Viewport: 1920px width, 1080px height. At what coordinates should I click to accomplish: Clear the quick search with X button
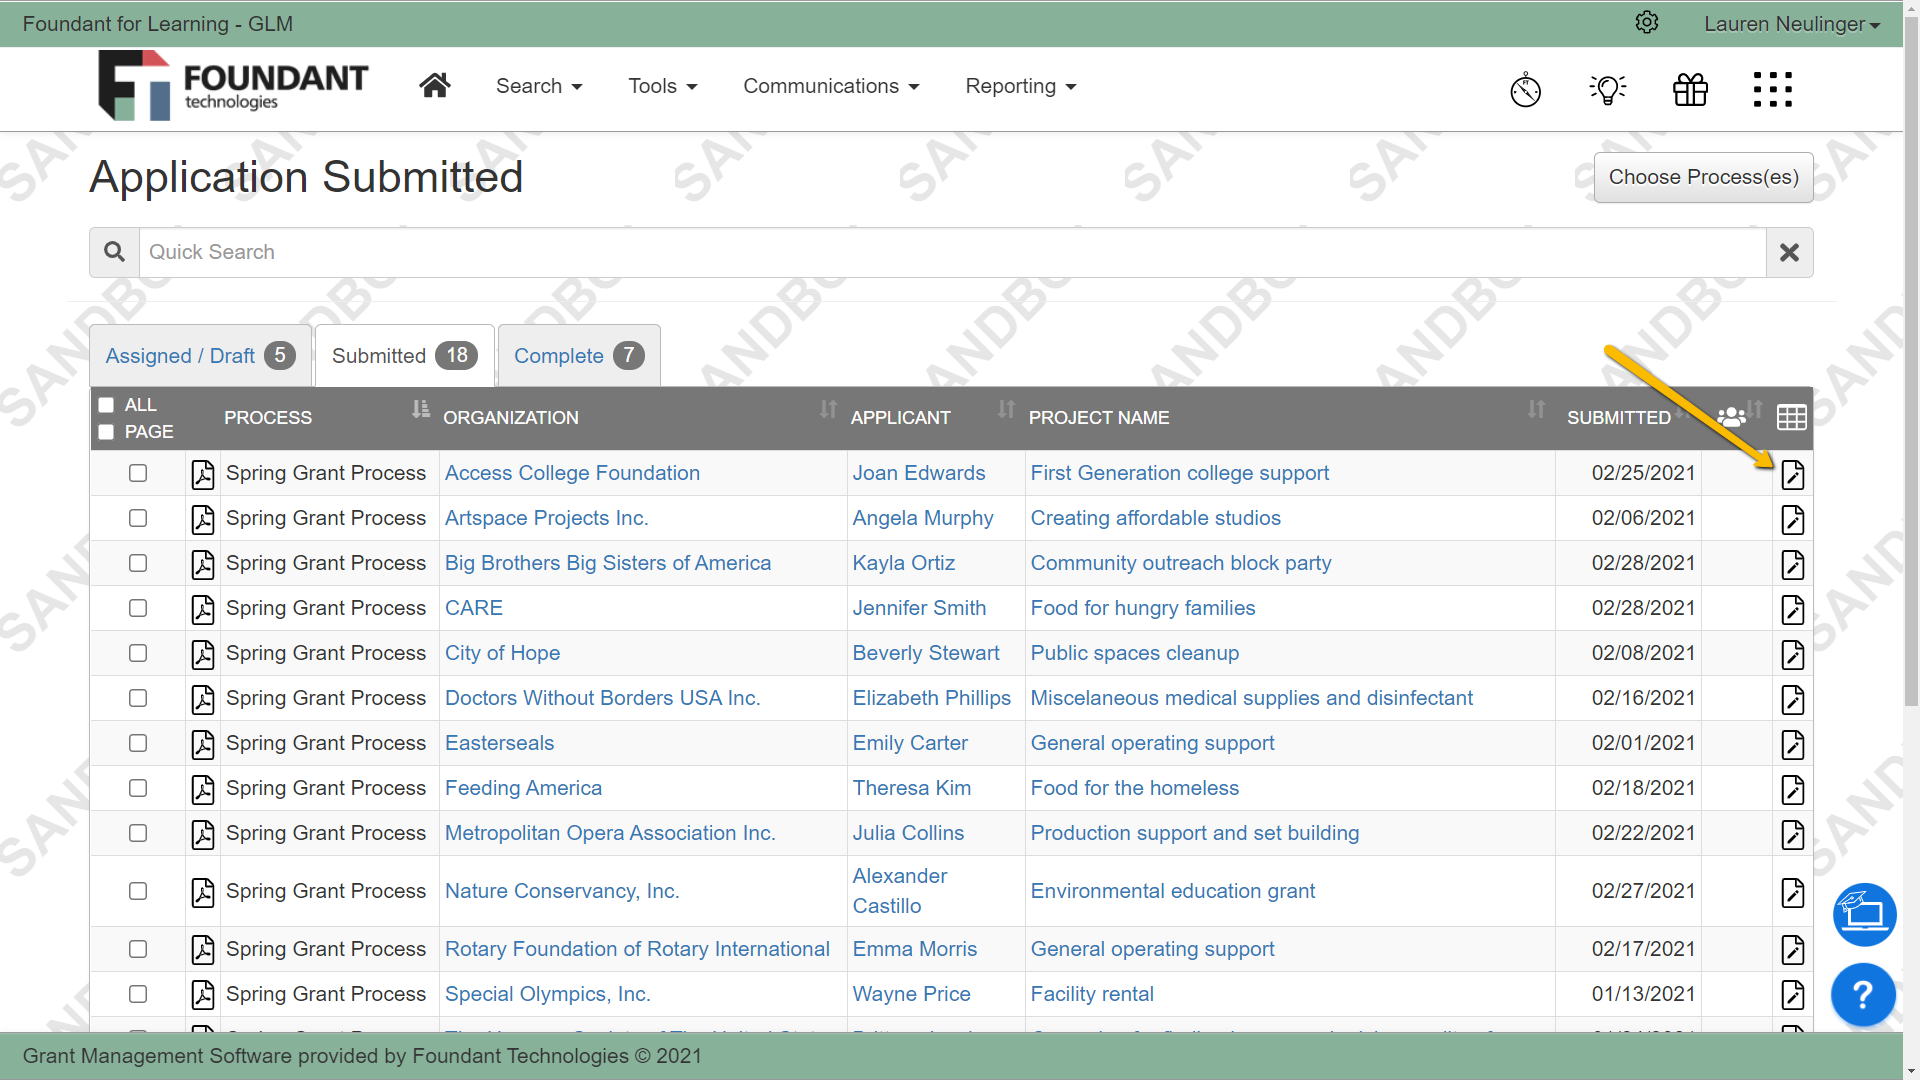(x=1789, y=252)
